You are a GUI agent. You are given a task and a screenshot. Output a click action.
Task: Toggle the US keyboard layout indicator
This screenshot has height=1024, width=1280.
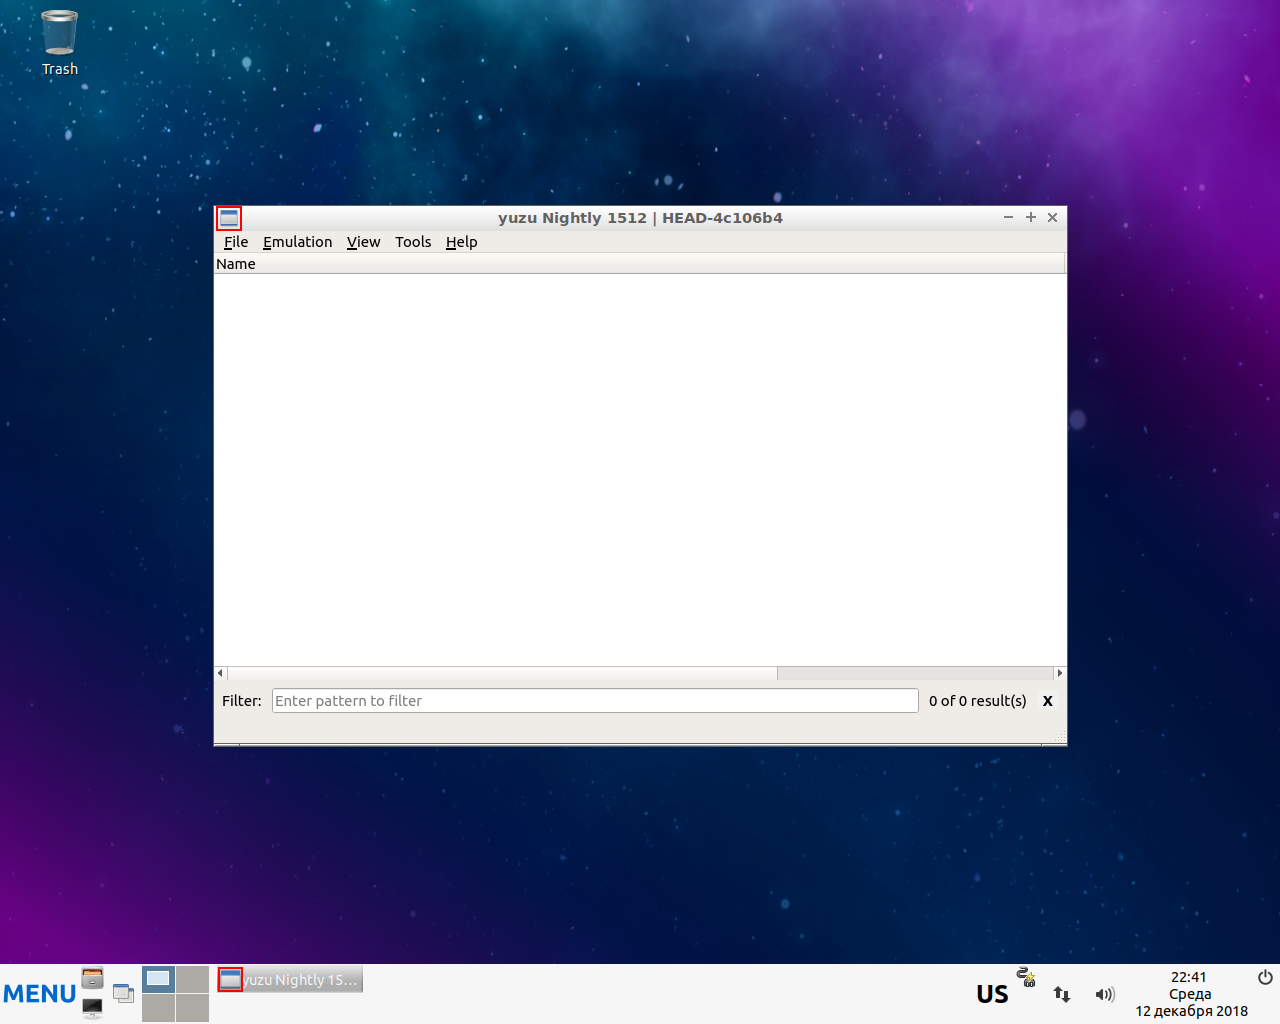[991, 993]
